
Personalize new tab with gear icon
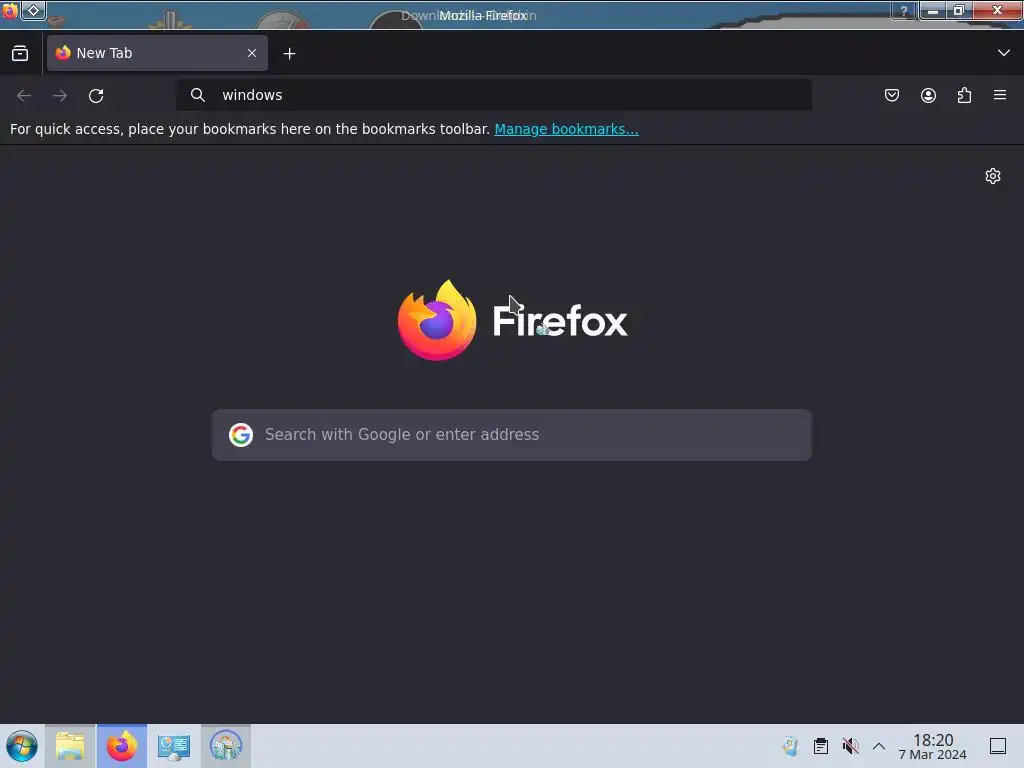[993, 176]
